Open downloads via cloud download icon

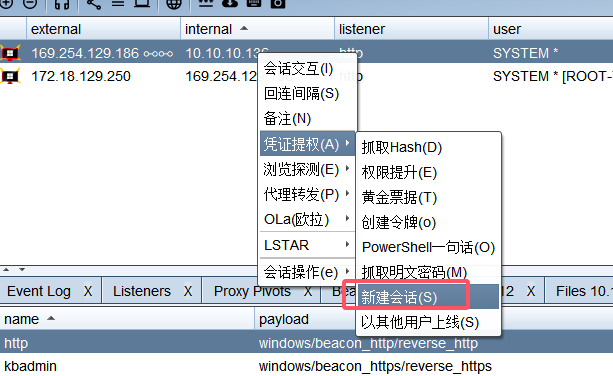230,4
